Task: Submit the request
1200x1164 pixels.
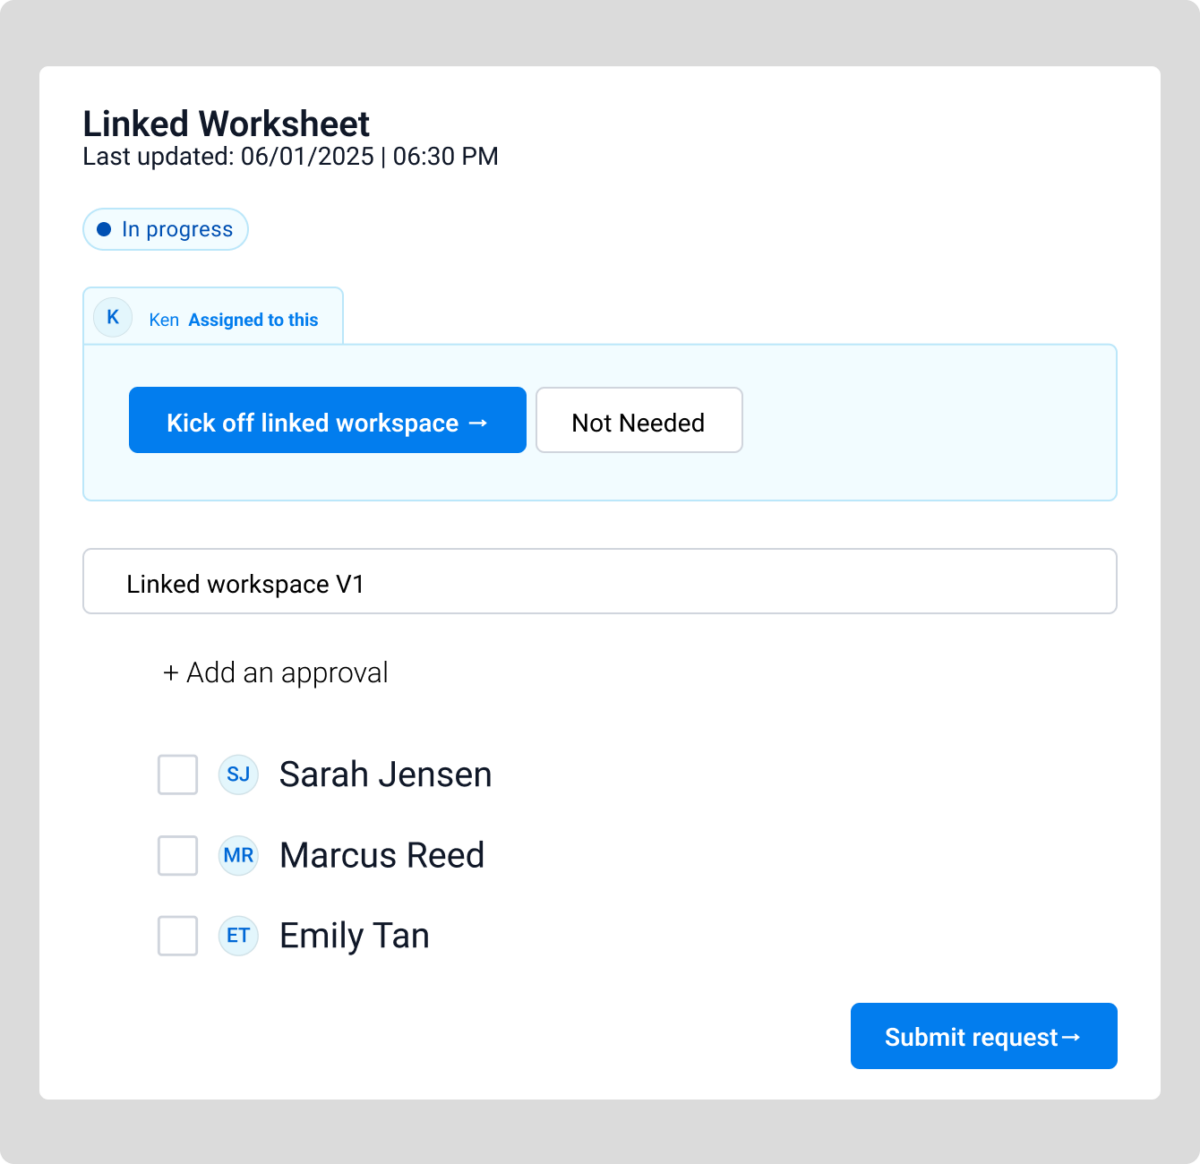Action: pyautogui.click(x=983, y=1036)
